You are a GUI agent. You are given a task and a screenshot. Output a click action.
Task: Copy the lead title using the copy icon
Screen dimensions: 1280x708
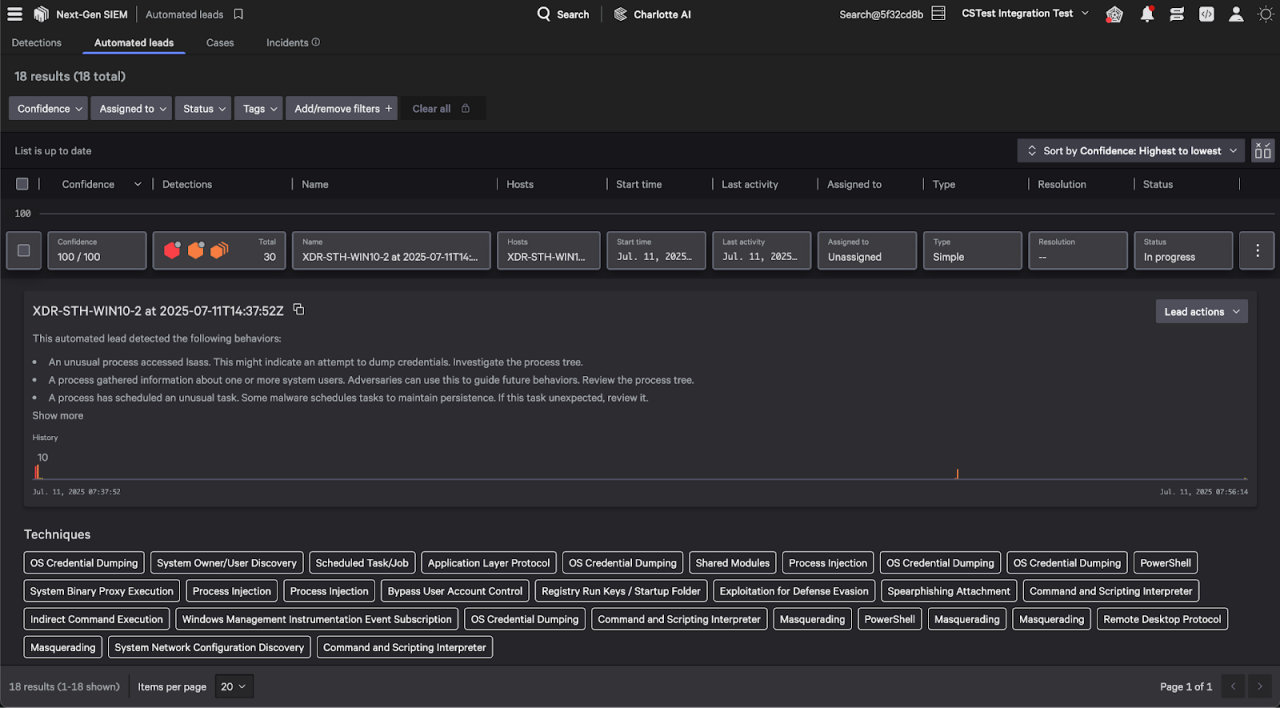pos(298,310)
